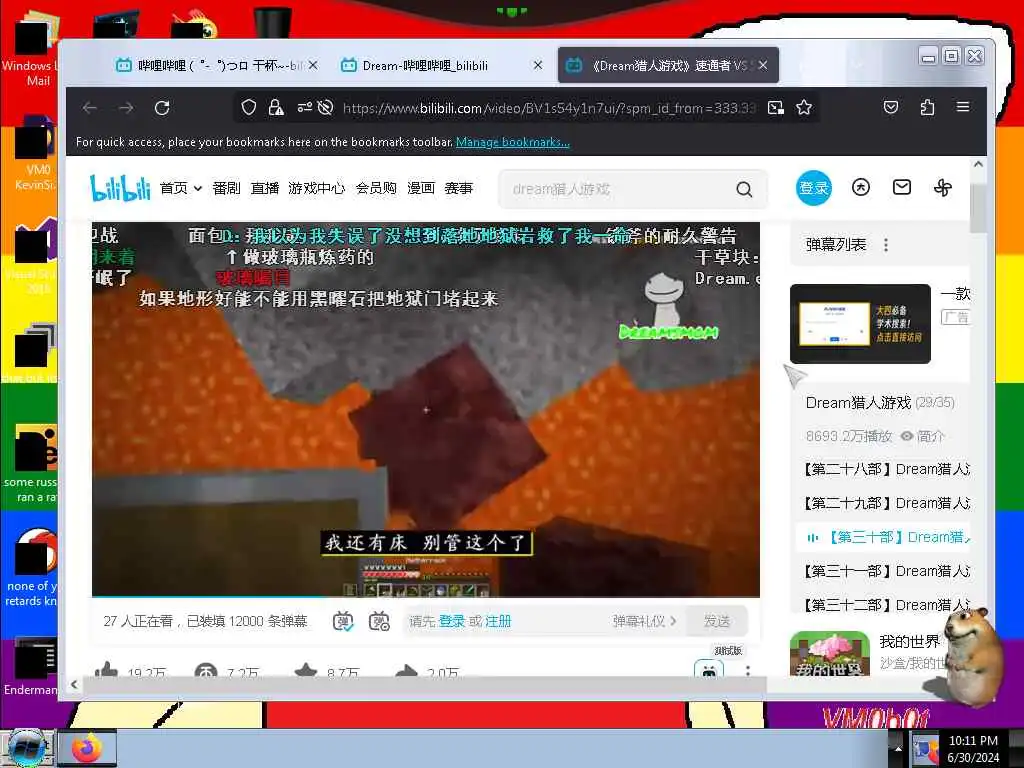The height and width of the screenshot is (768, 1024).
Task: Toggle the danmaku display switch icon
Action: pos(343,621)
